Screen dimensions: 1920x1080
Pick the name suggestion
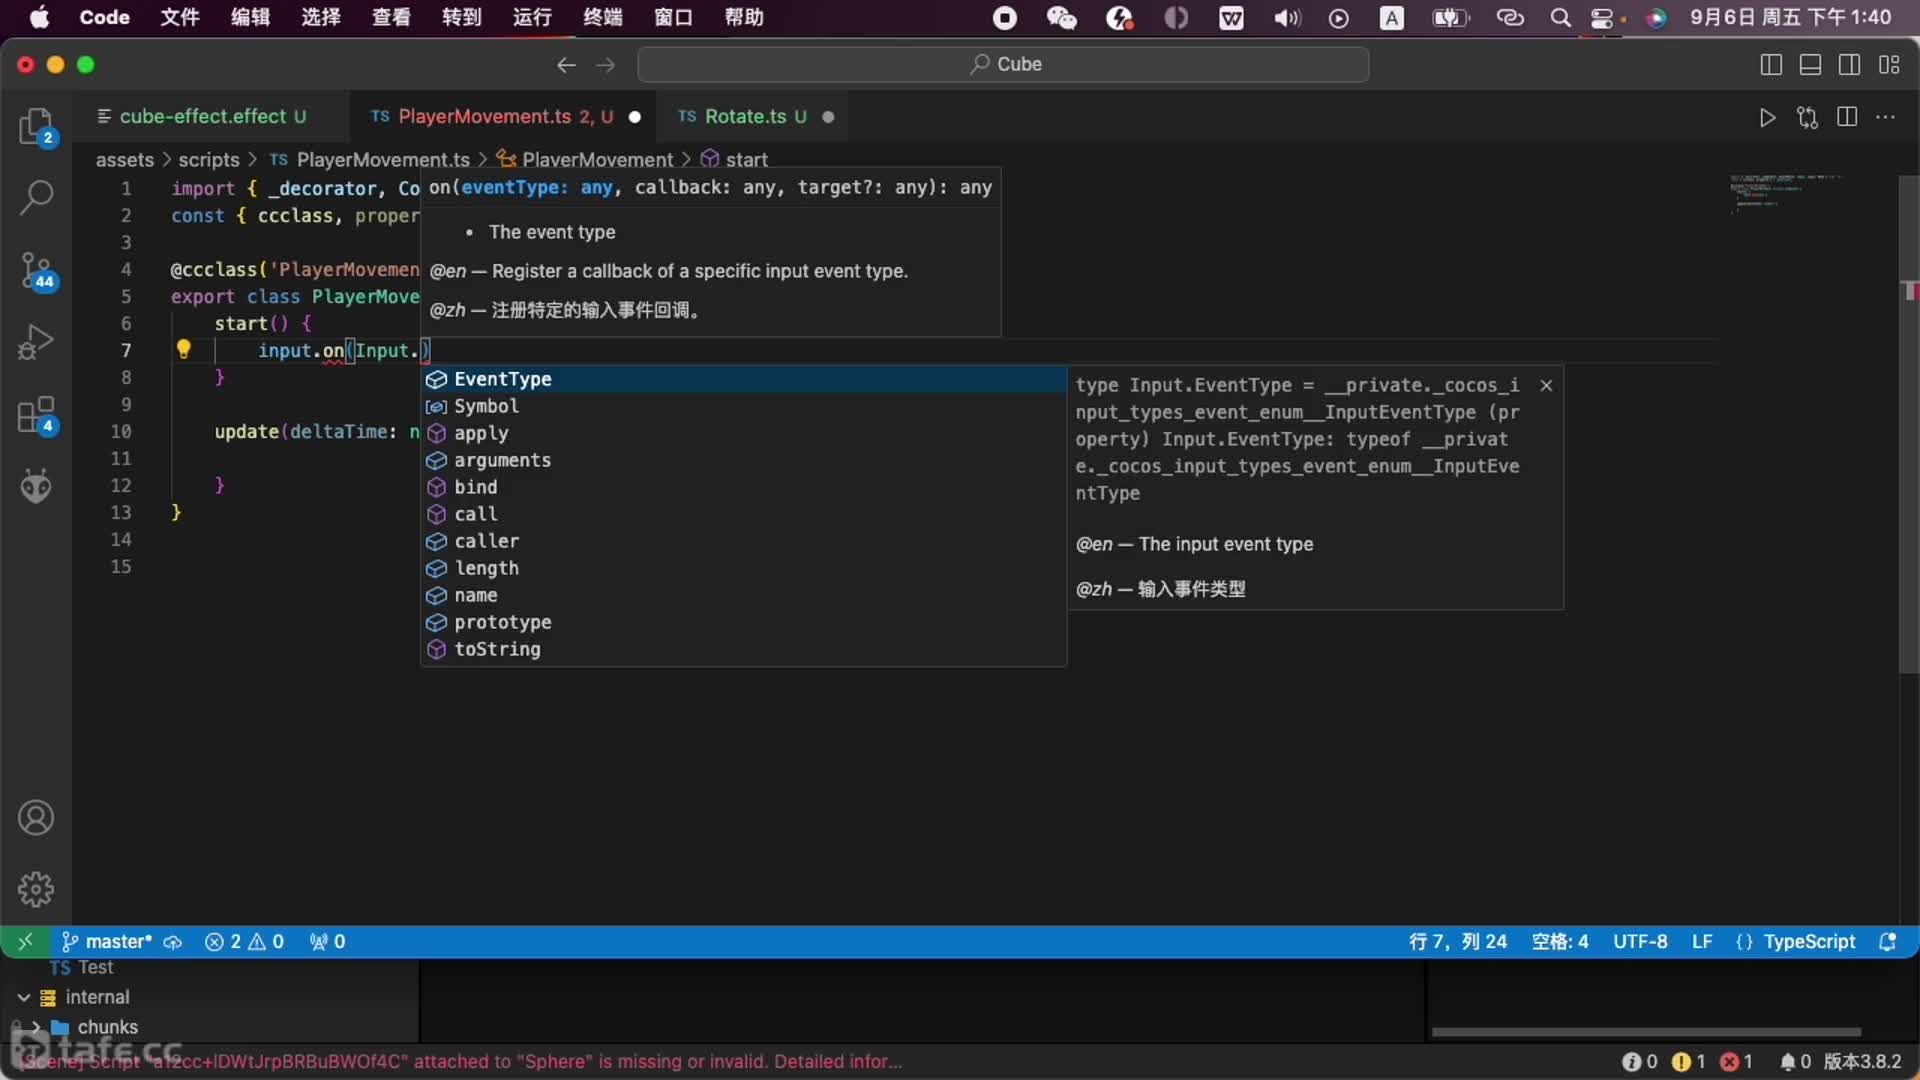pos(743,595)
